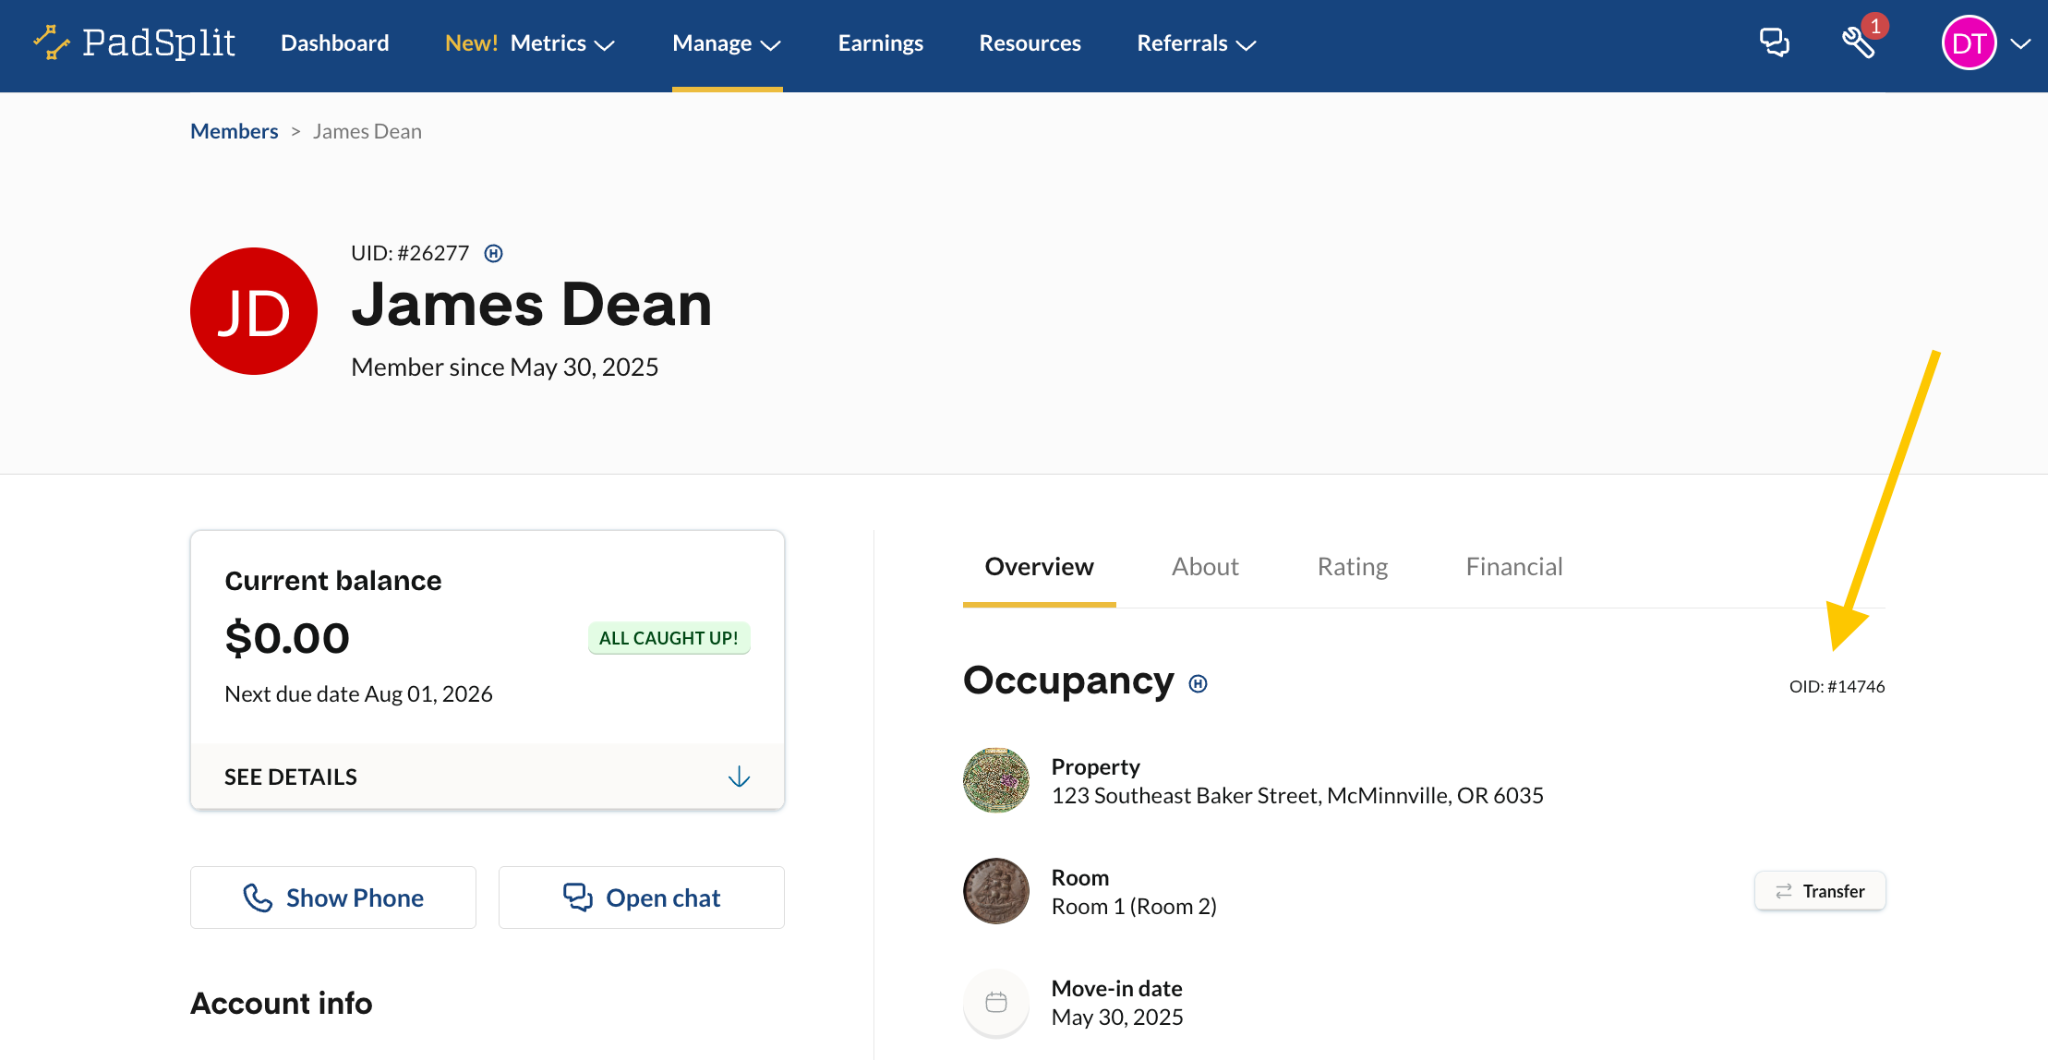This screenshot has width=2048, height=1060.
Task: Switch to the Overview tab
Action: (1039, 567)
